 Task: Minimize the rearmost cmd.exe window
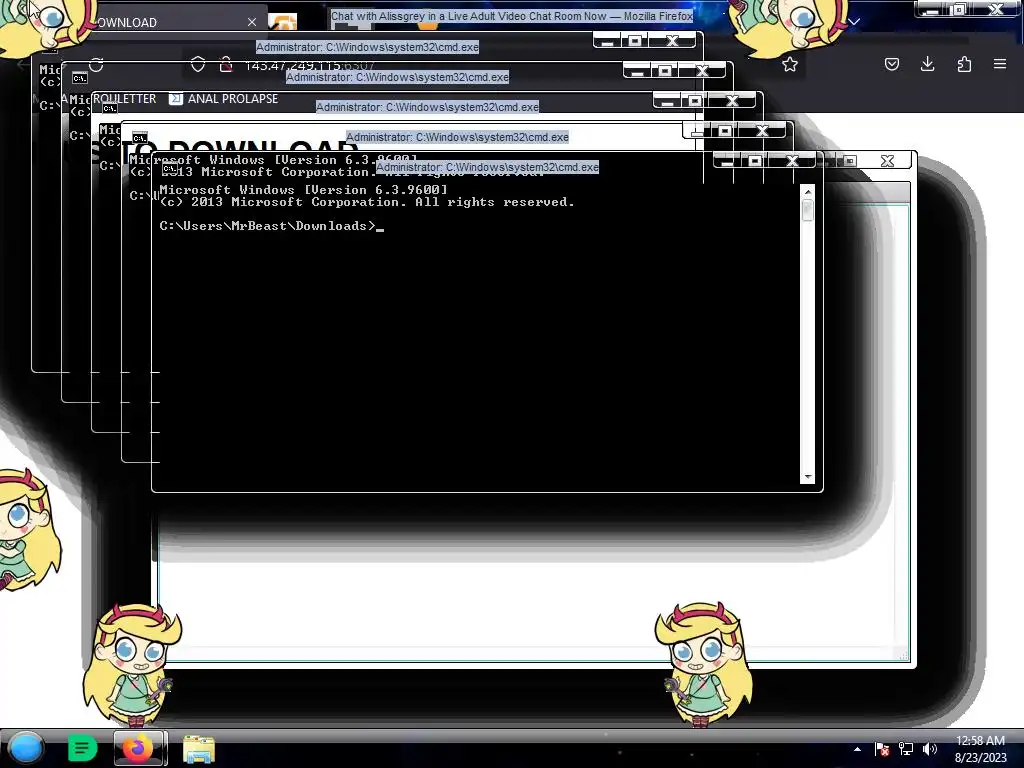[x=607, y=40]
